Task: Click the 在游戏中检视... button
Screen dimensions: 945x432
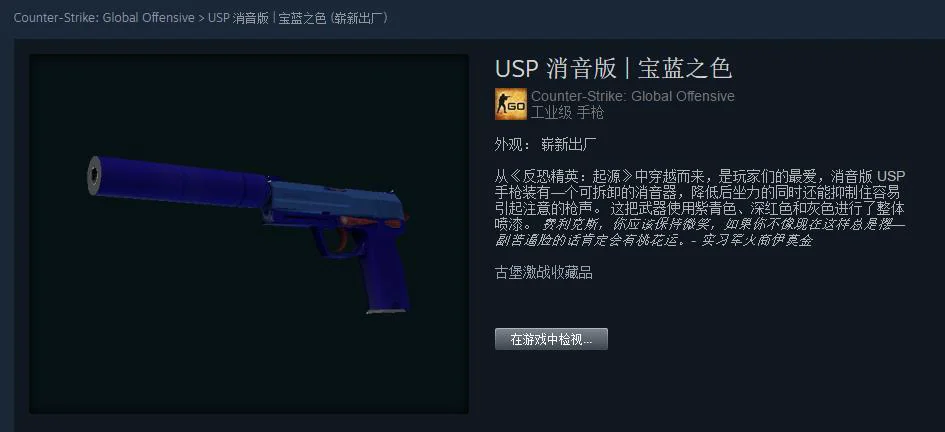Action: (x=551, y=339)
